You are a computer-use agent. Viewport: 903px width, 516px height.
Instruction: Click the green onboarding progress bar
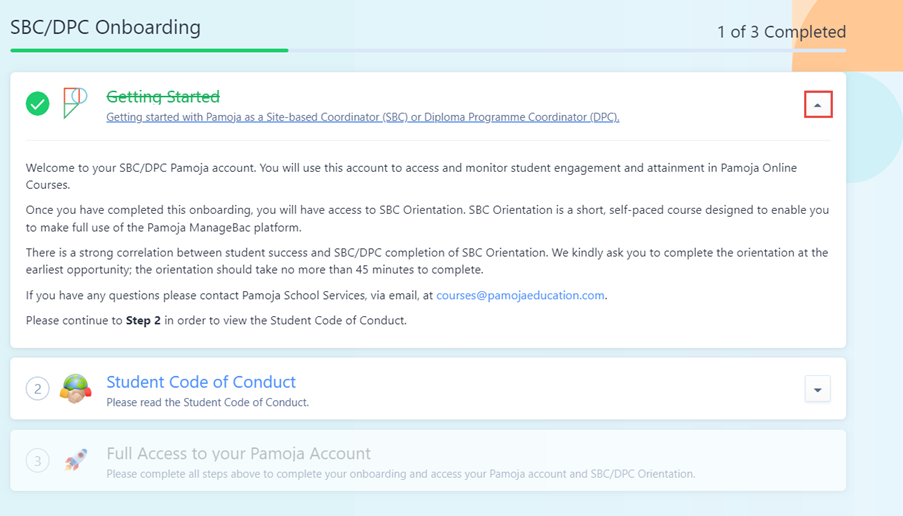149,49
